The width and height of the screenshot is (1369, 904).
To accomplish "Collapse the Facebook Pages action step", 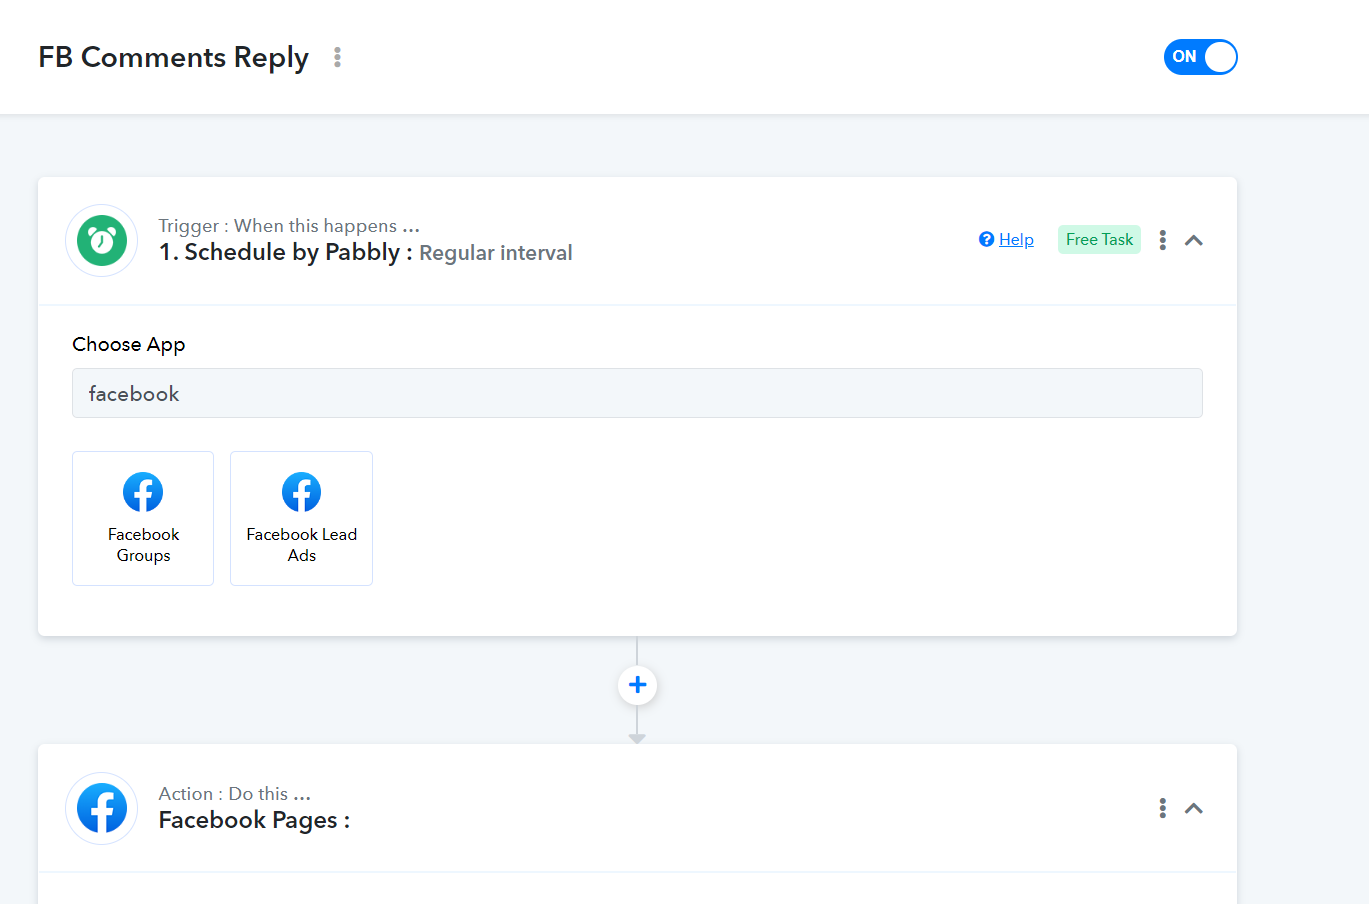I will coord(1194,808).
